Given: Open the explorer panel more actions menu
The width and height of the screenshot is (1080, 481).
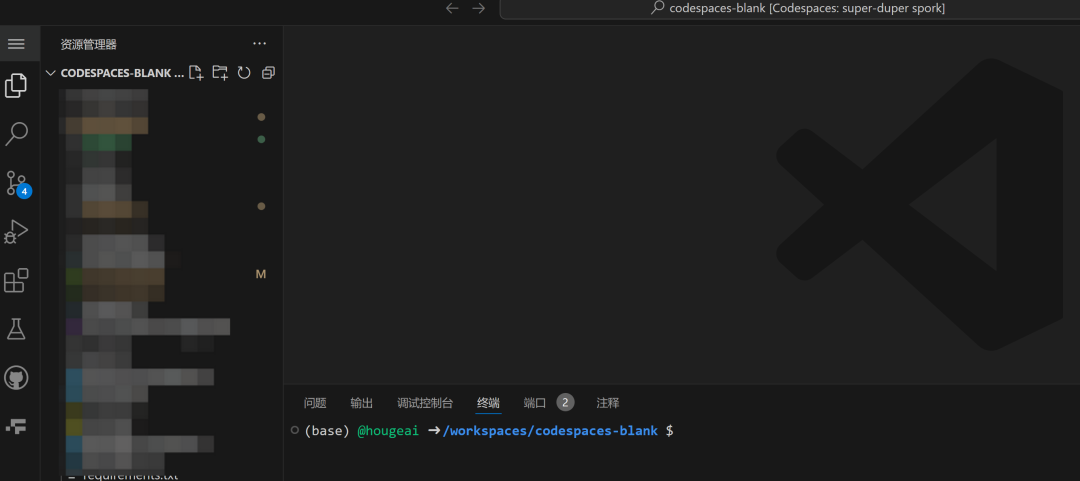Looking at the screenshot, I should [260, 43].
